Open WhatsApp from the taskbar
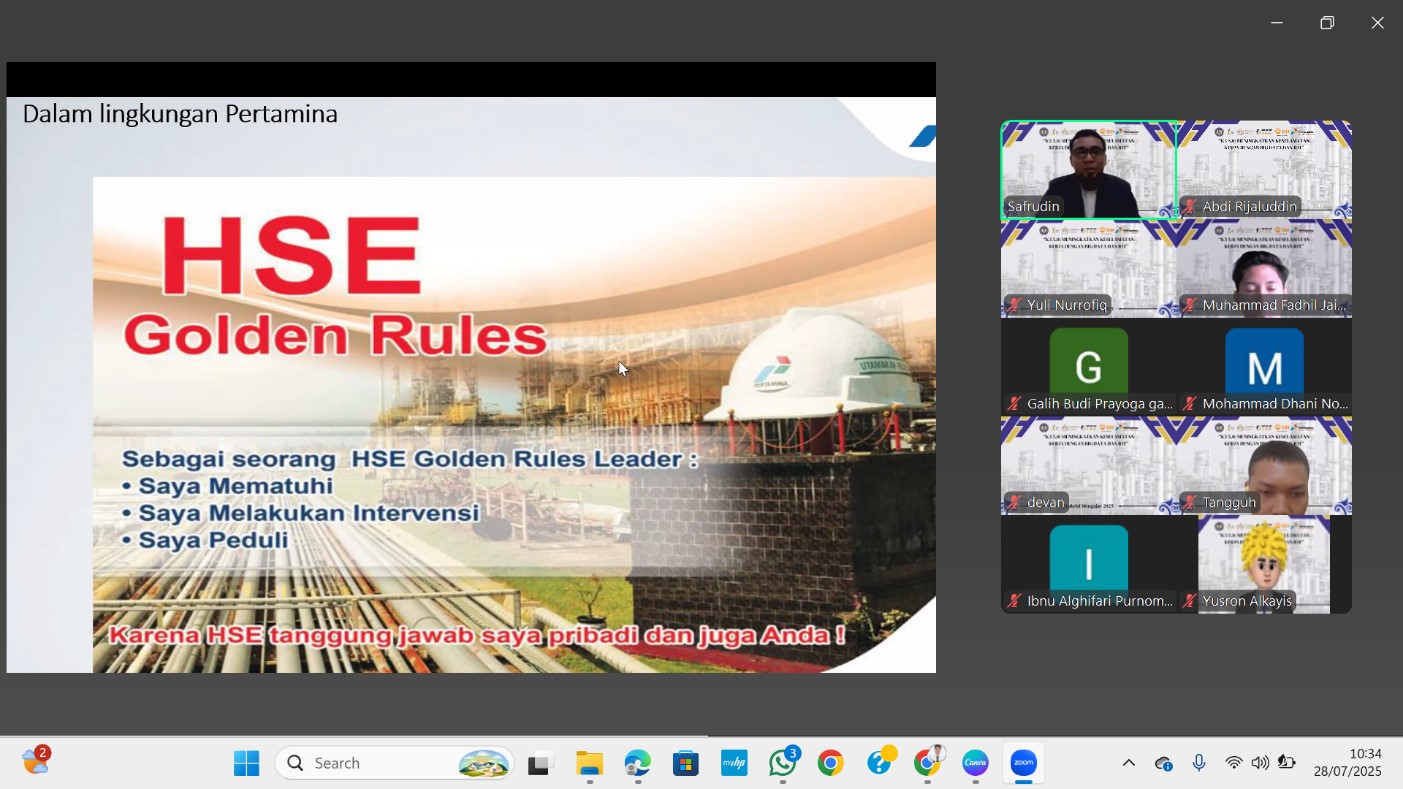 (x=782, y=763)
